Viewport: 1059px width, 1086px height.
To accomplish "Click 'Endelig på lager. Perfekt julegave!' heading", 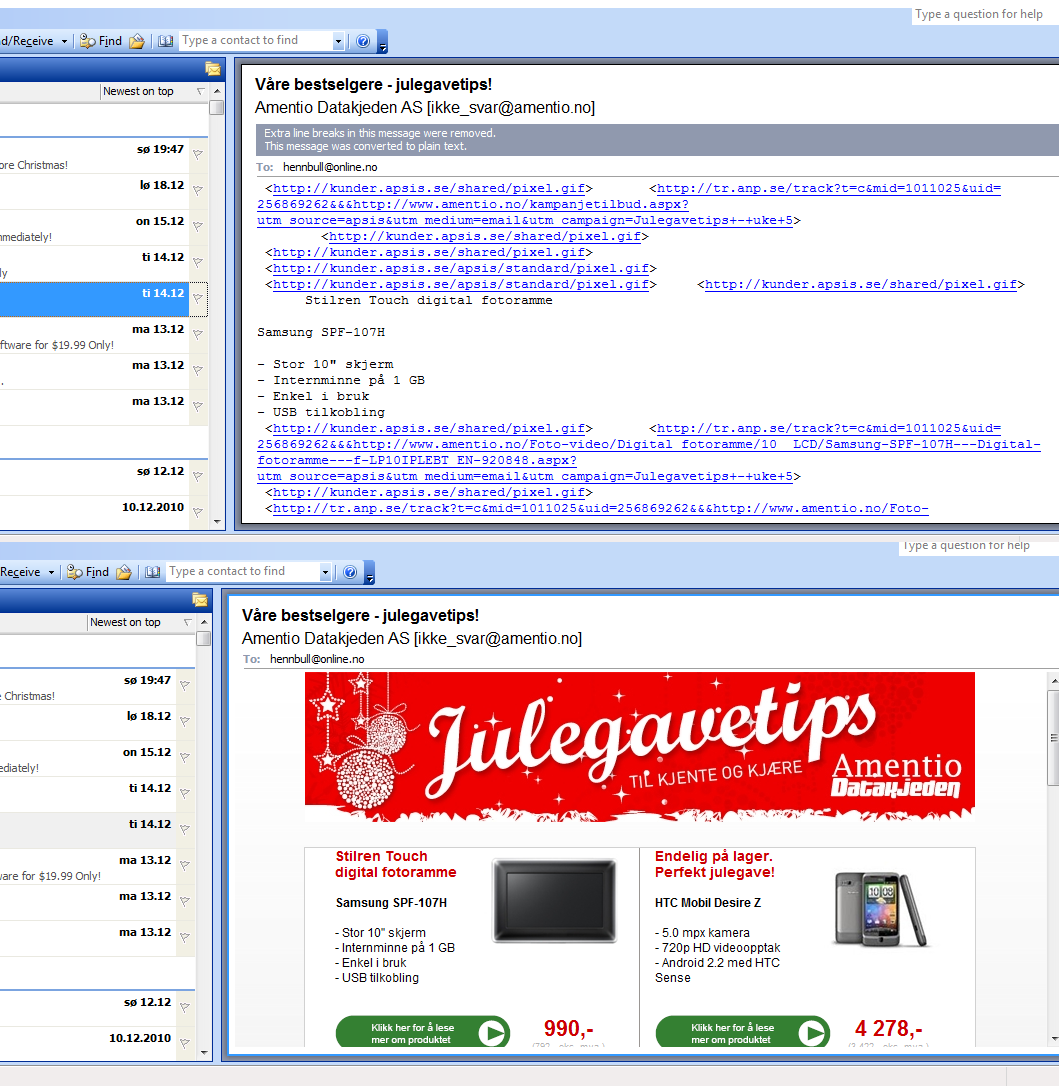I will click(715, 864).
